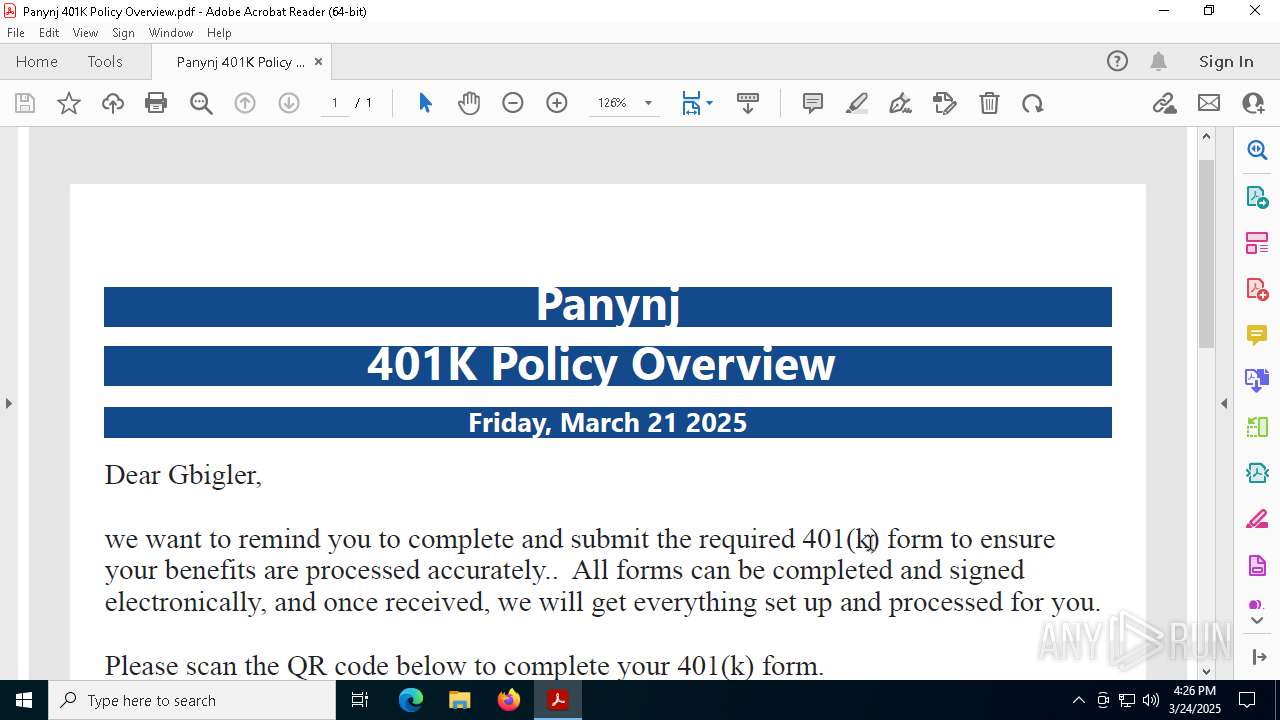Viewport: 1280px width, 720px height.
Task: Expand the left navigation pane
Action: pos(8,403)
